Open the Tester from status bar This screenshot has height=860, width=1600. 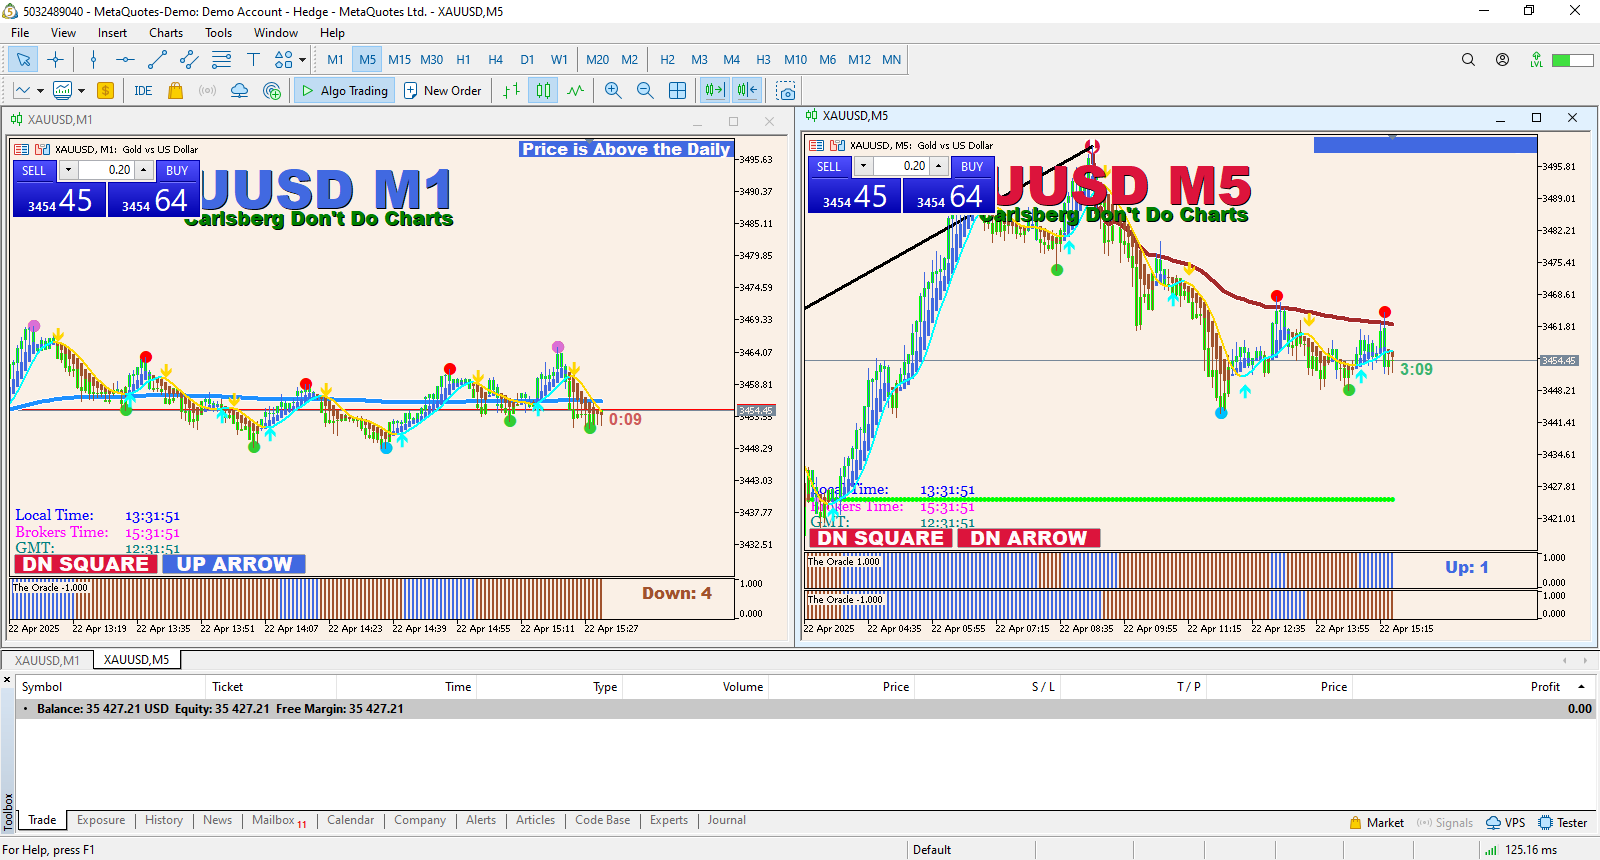coord(1563,823)
